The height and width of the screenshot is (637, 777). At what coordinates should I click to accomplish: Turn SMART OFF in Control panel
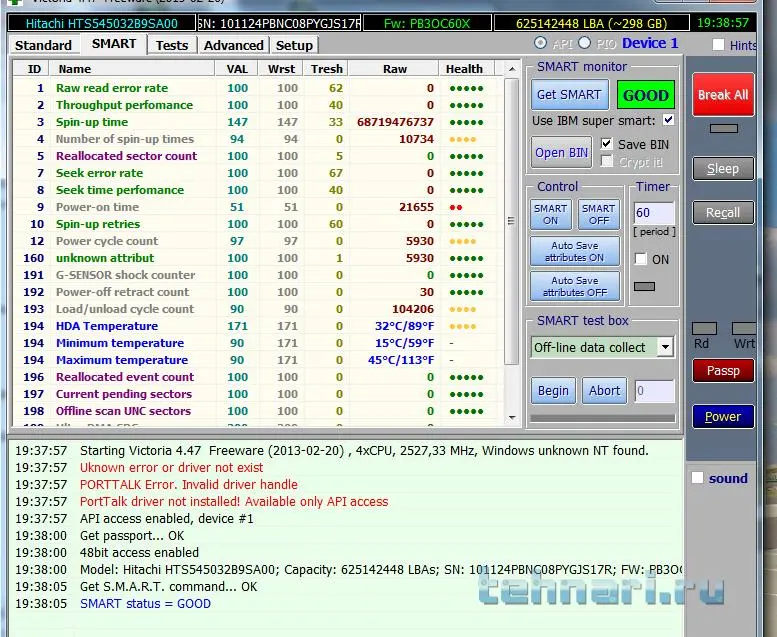coord(598,214)
